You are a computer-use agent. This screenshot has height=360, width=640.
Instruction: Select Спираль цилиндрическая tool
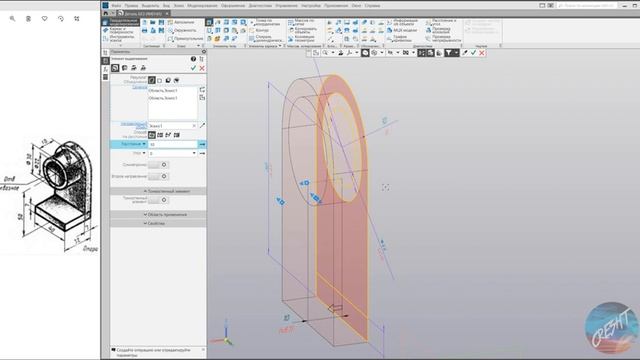coord(266,39)
